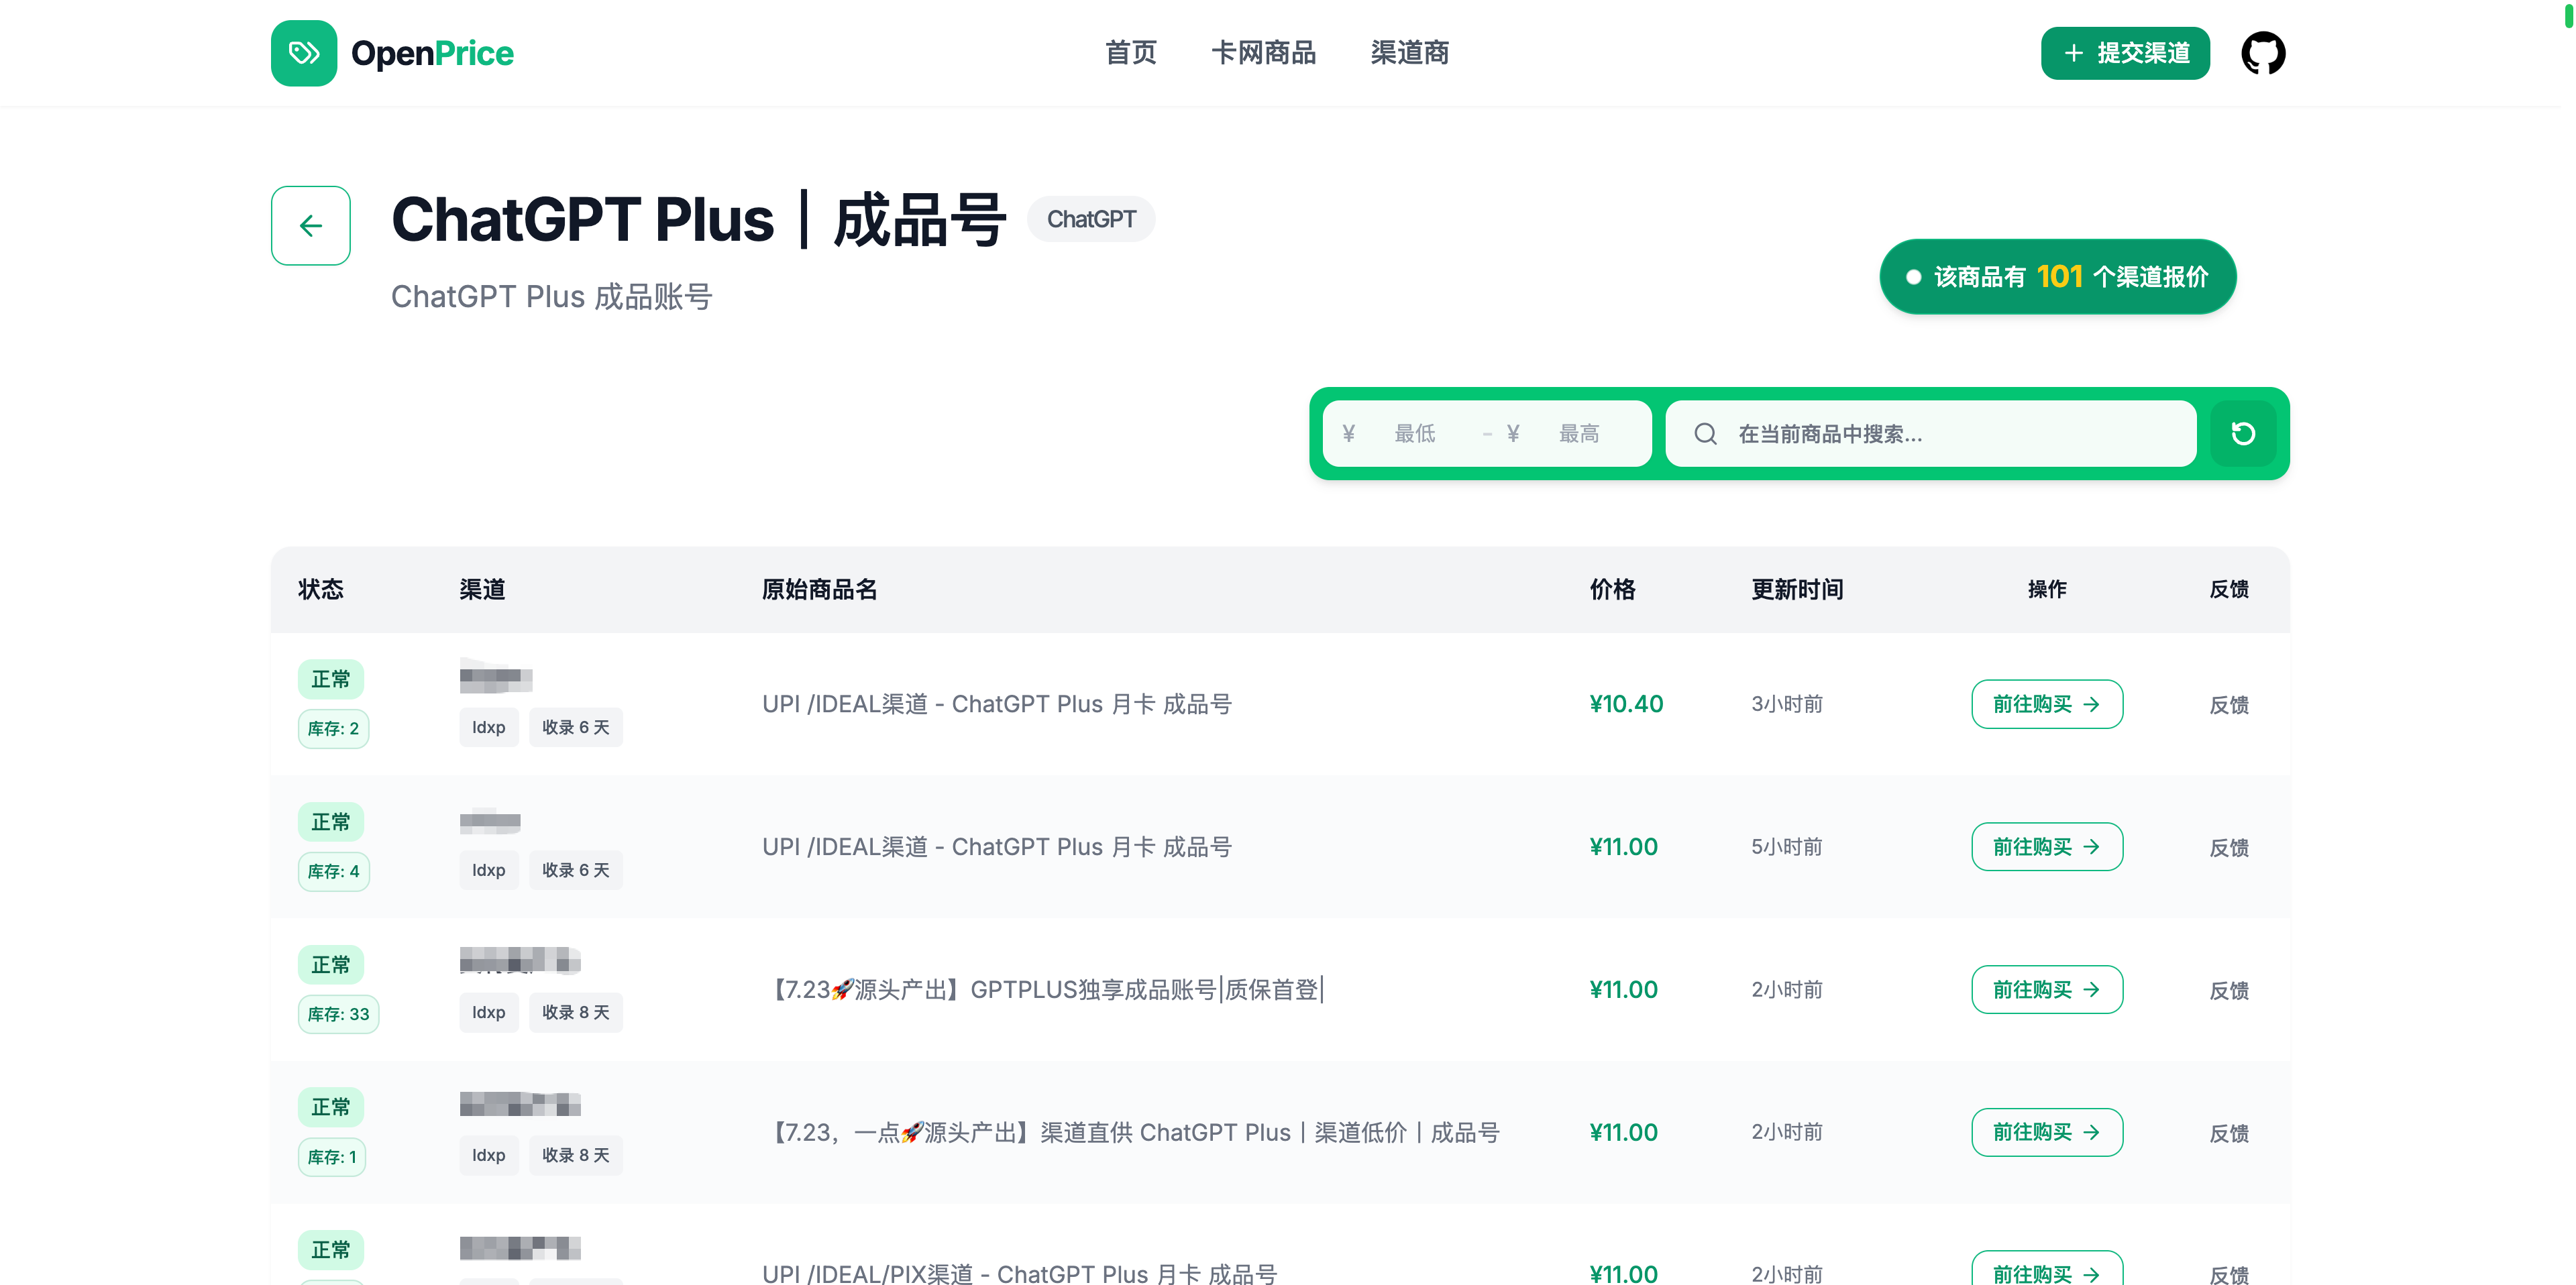Image resolution: width=2576 pixels, height=1285 pixels.
Task: Click 3小时前 update time
Action: coord(1787,704)
